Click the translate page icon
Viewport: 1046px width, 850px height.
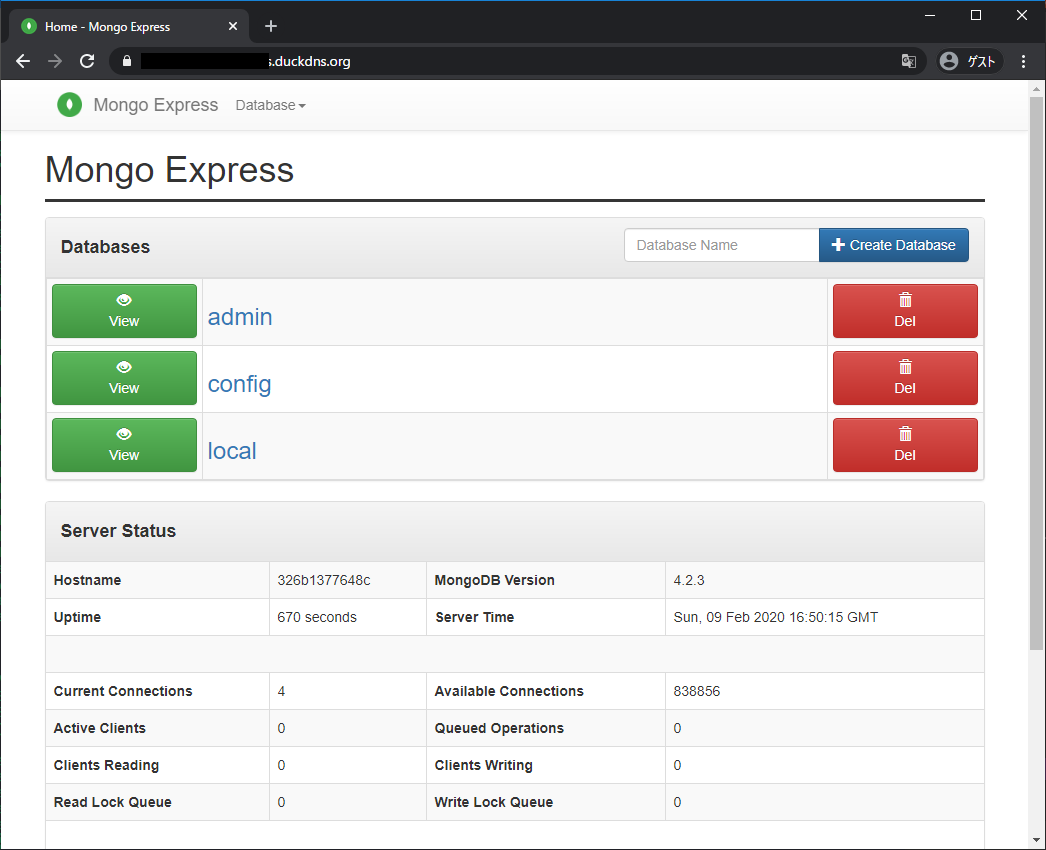click(x=908, y=61)
